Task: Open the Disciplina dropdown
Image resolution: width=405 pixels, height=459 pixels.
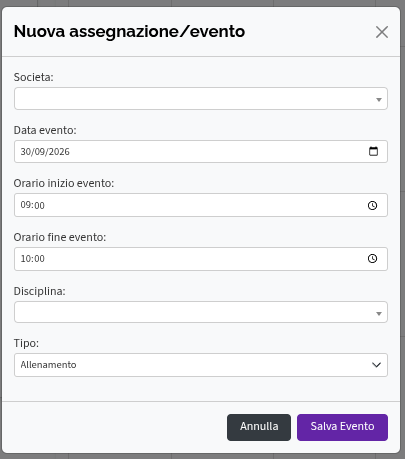Action: click(201, 312)
